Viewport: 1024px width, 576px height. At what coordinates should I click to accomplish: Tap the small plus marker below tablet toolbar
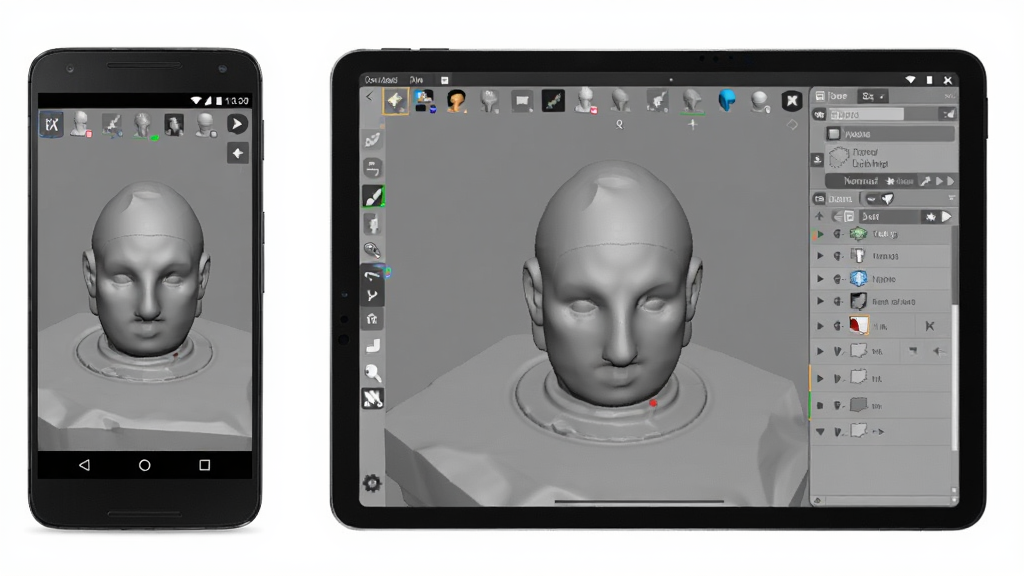click(692, 123)
